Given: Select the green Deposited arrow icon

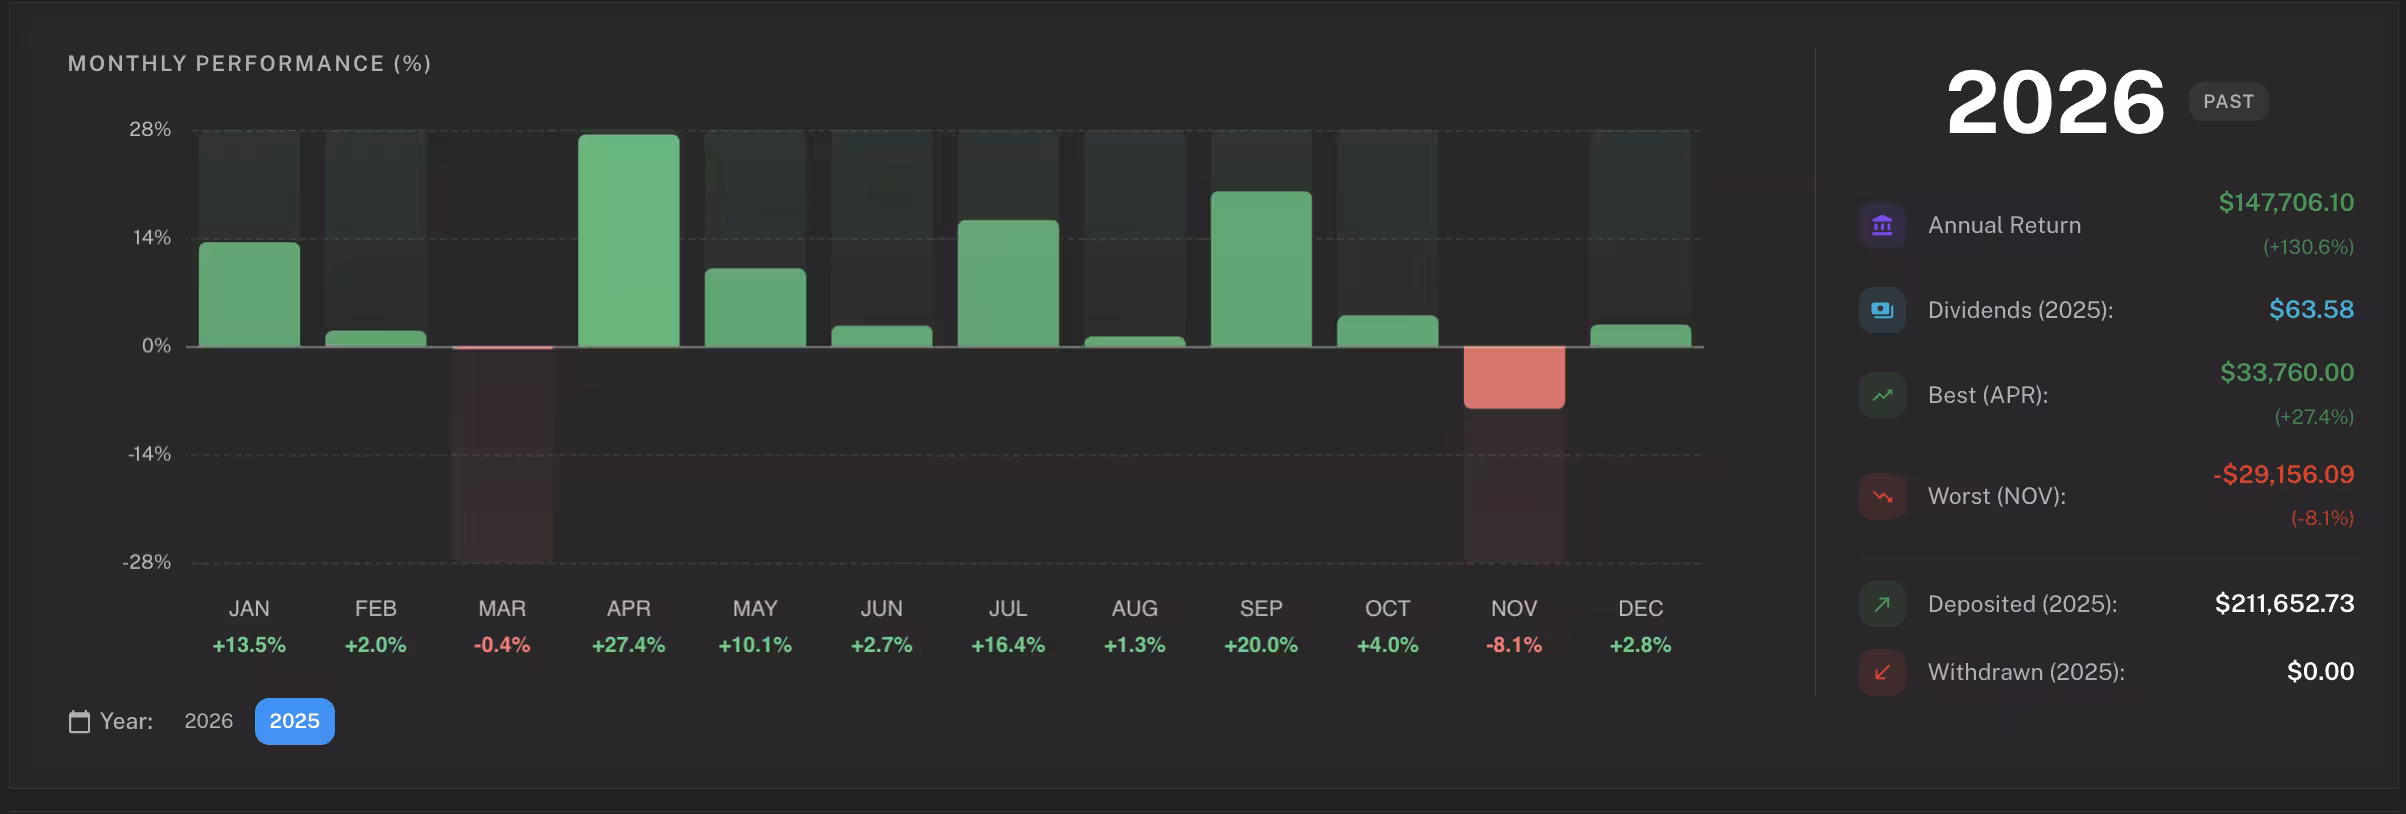Looking at the screenshot, I should pyautogui.click(x=1882, y=603).
